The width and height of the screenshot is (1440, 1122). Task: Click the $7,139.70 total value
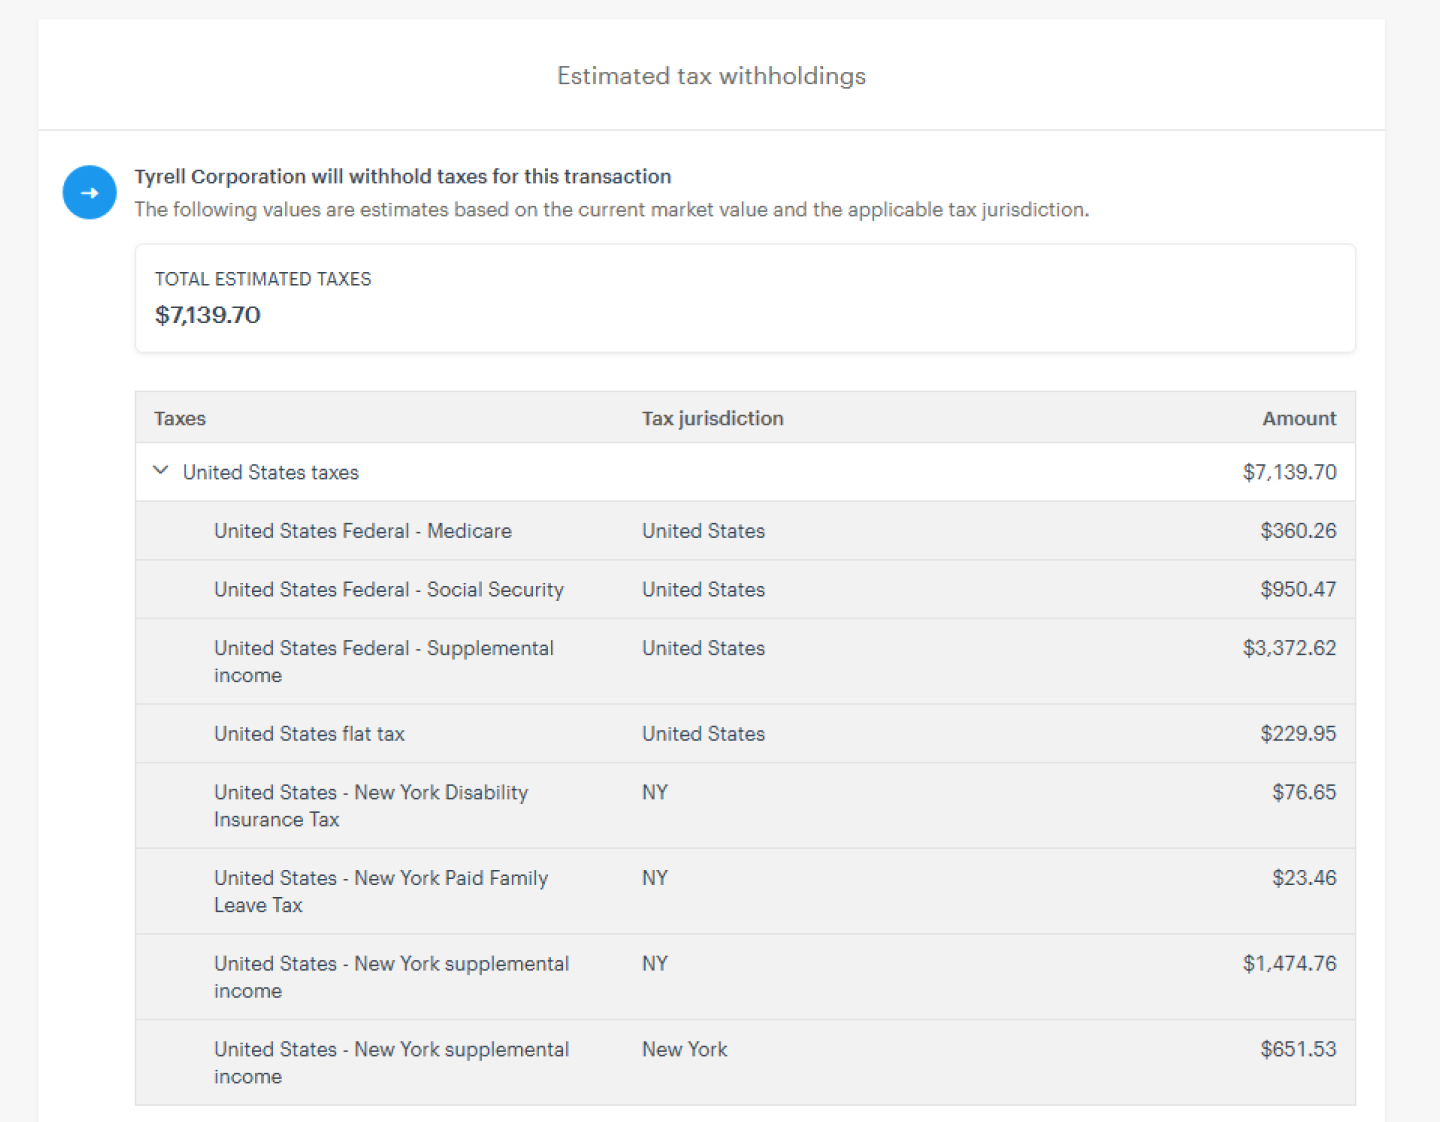pyautogui.click(x=208, y=315)
